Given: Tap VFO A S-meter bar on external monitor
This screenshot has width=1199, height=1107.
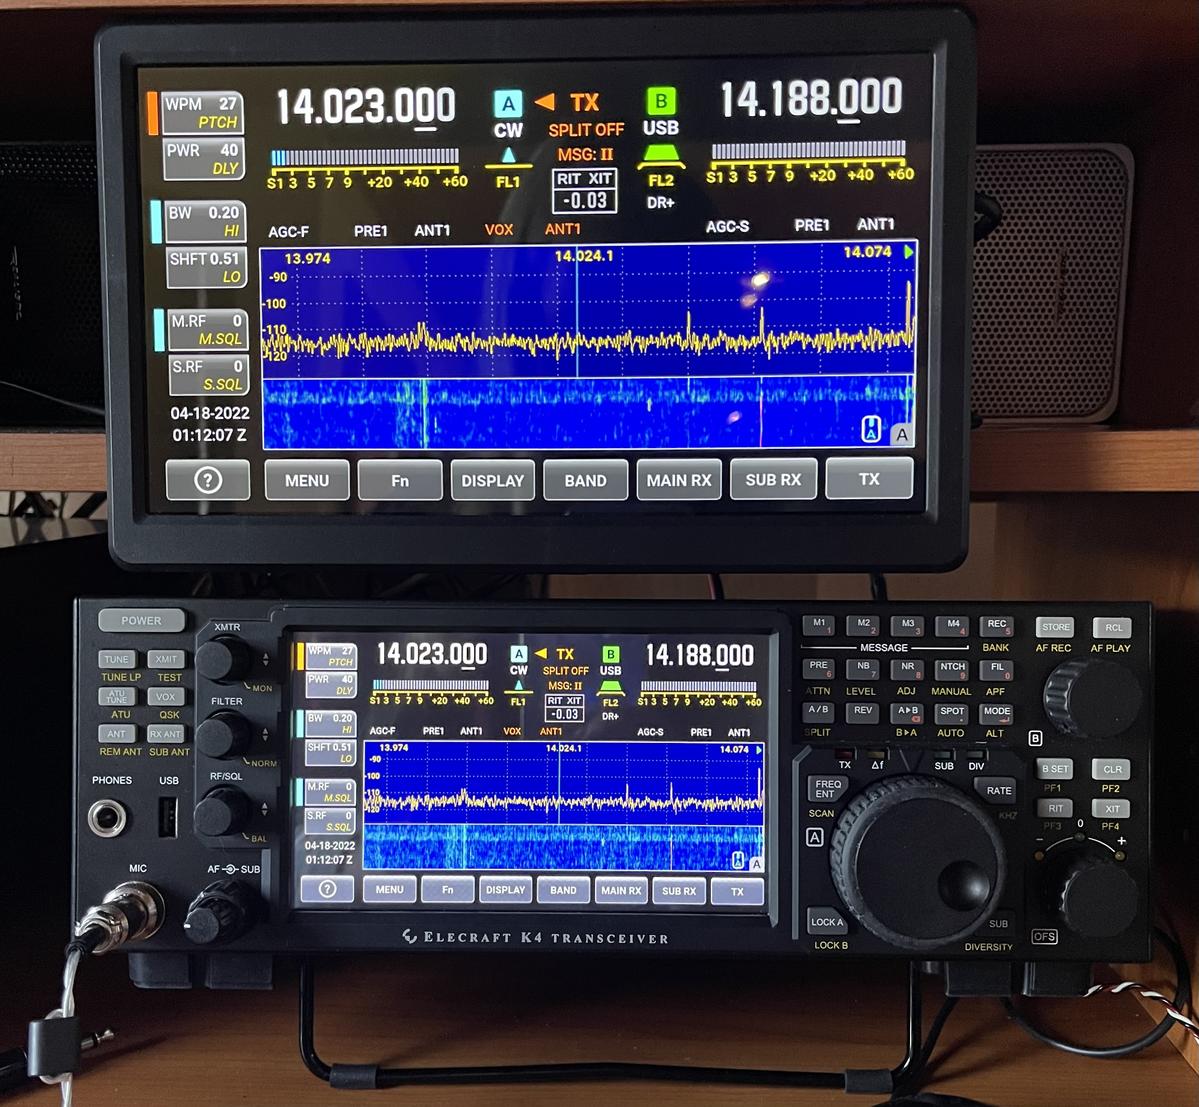Looking at the screenshot, I should point(365,157).
